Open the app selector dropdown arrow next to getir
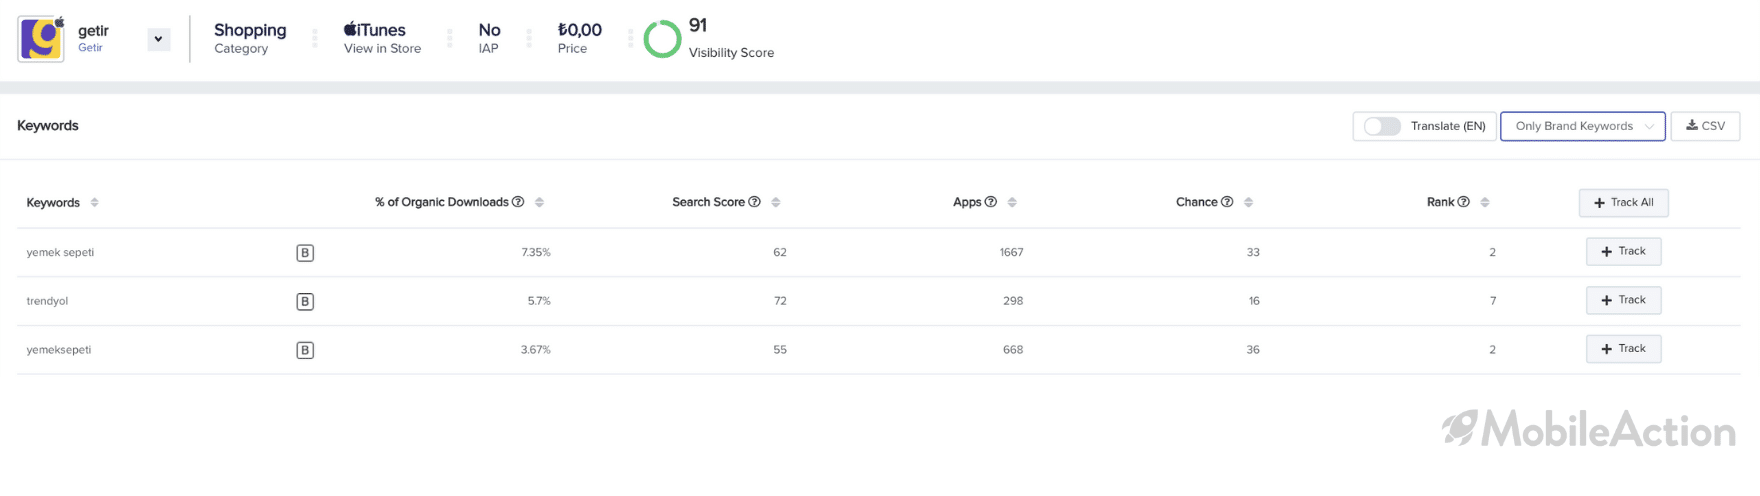The image size is (1760, 496). 158,39
